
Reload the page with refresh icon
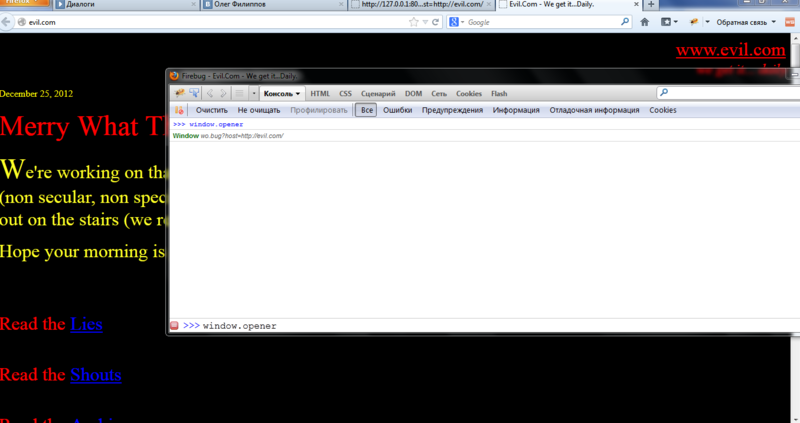pos(435,22)
